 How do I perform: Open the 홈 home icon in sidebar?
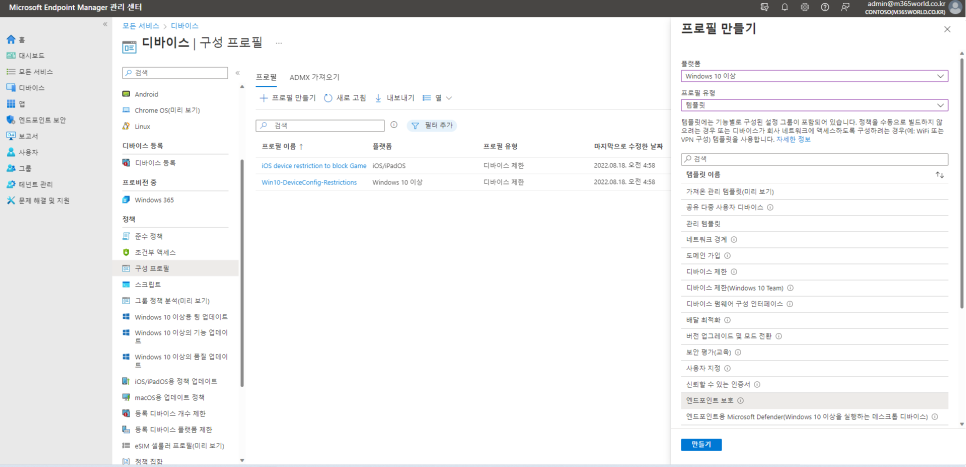(x=10, y=39)
